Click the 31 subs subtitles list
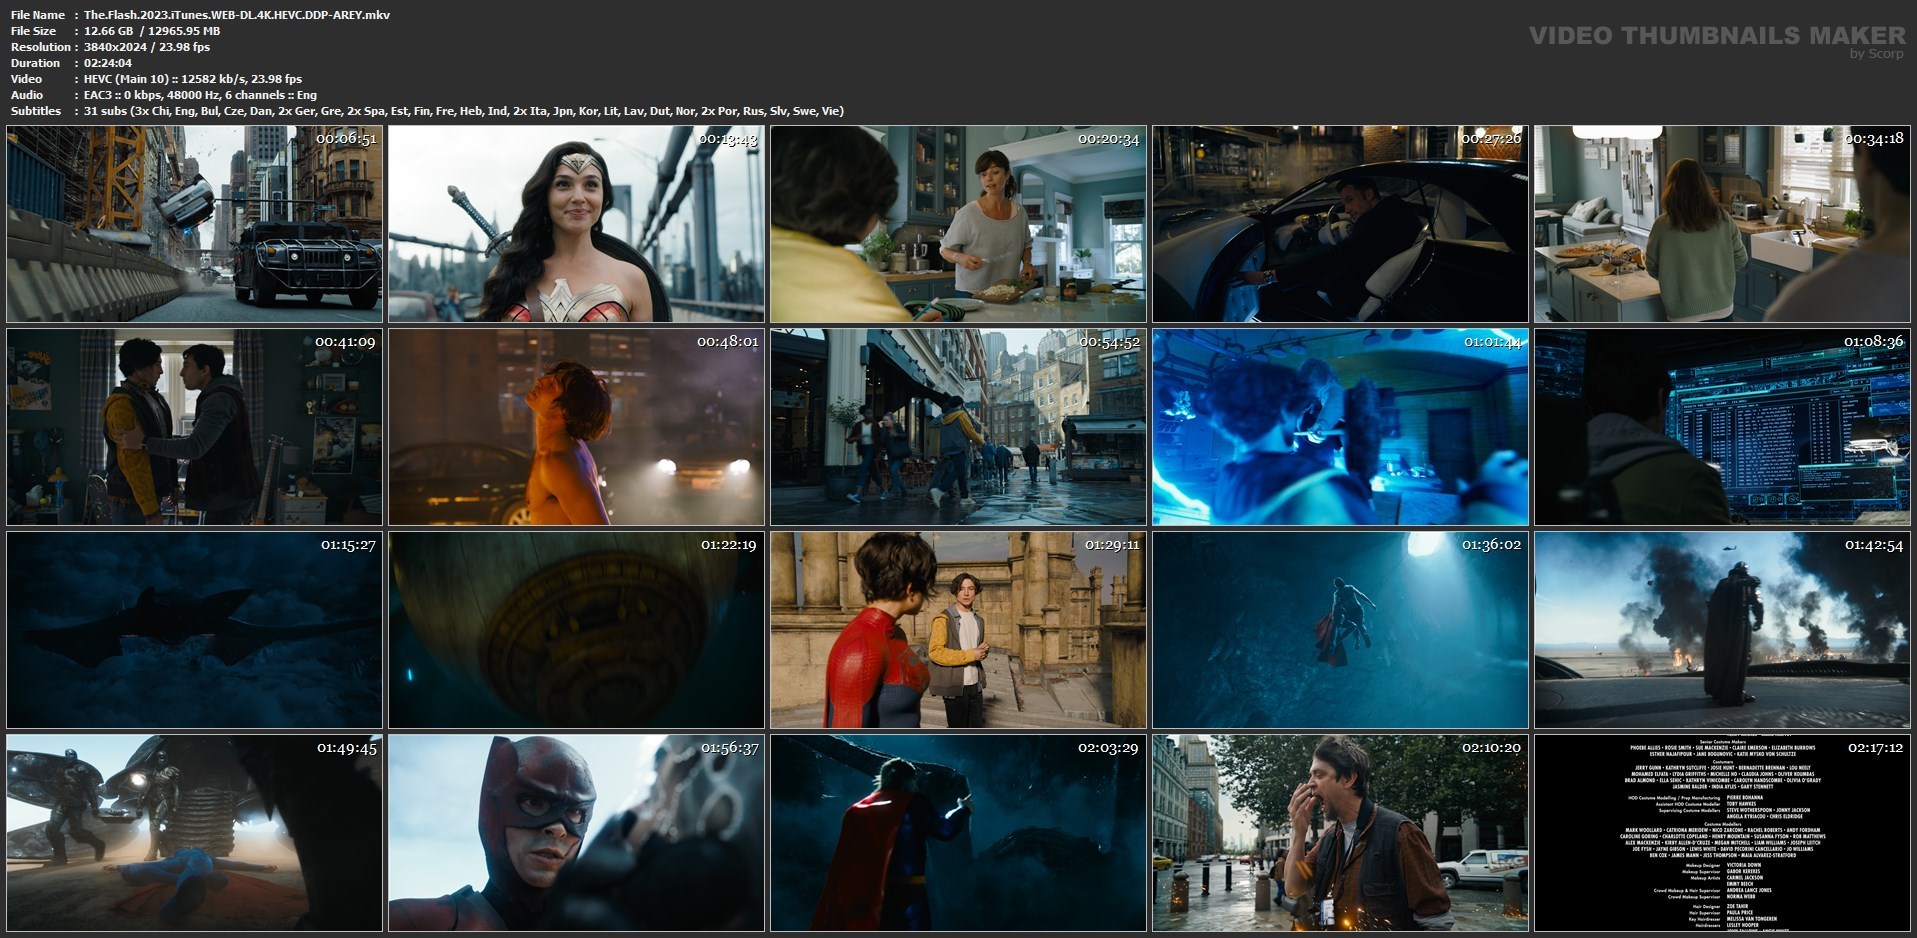This screenshot has height=938, width=1917. 464,111
